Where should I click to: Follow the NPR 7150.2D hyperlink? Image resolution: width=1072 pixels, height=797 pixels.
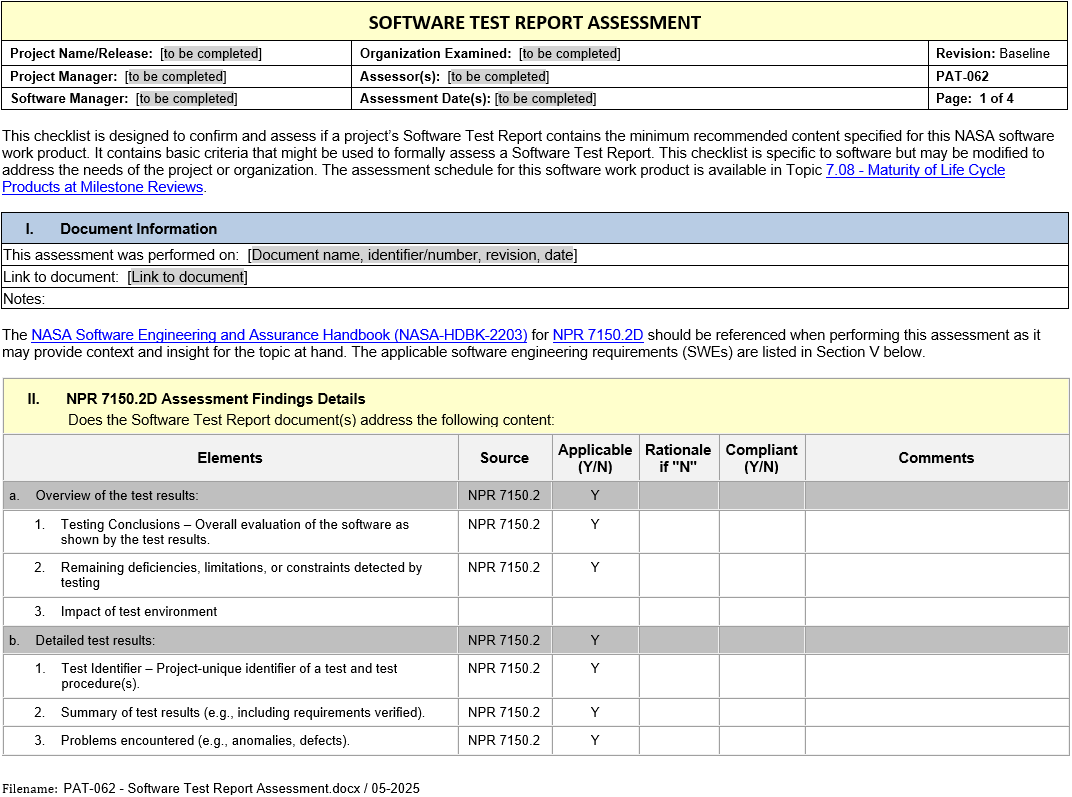[x=597, y=335]
